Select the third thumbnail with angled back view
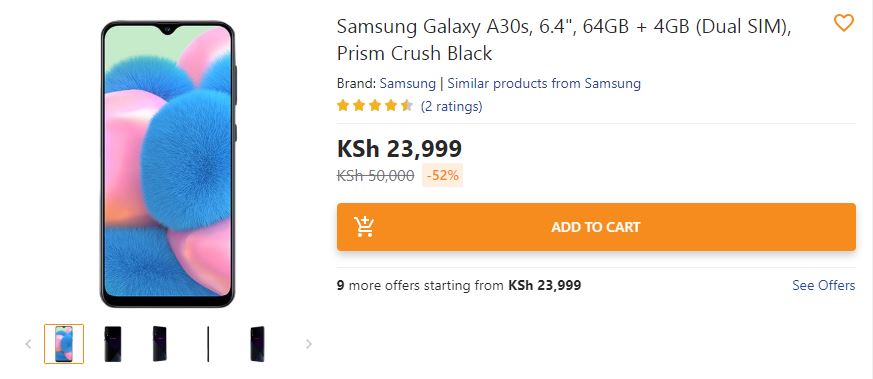This screenshot has width=873, height=379. (x=160, y=344)
